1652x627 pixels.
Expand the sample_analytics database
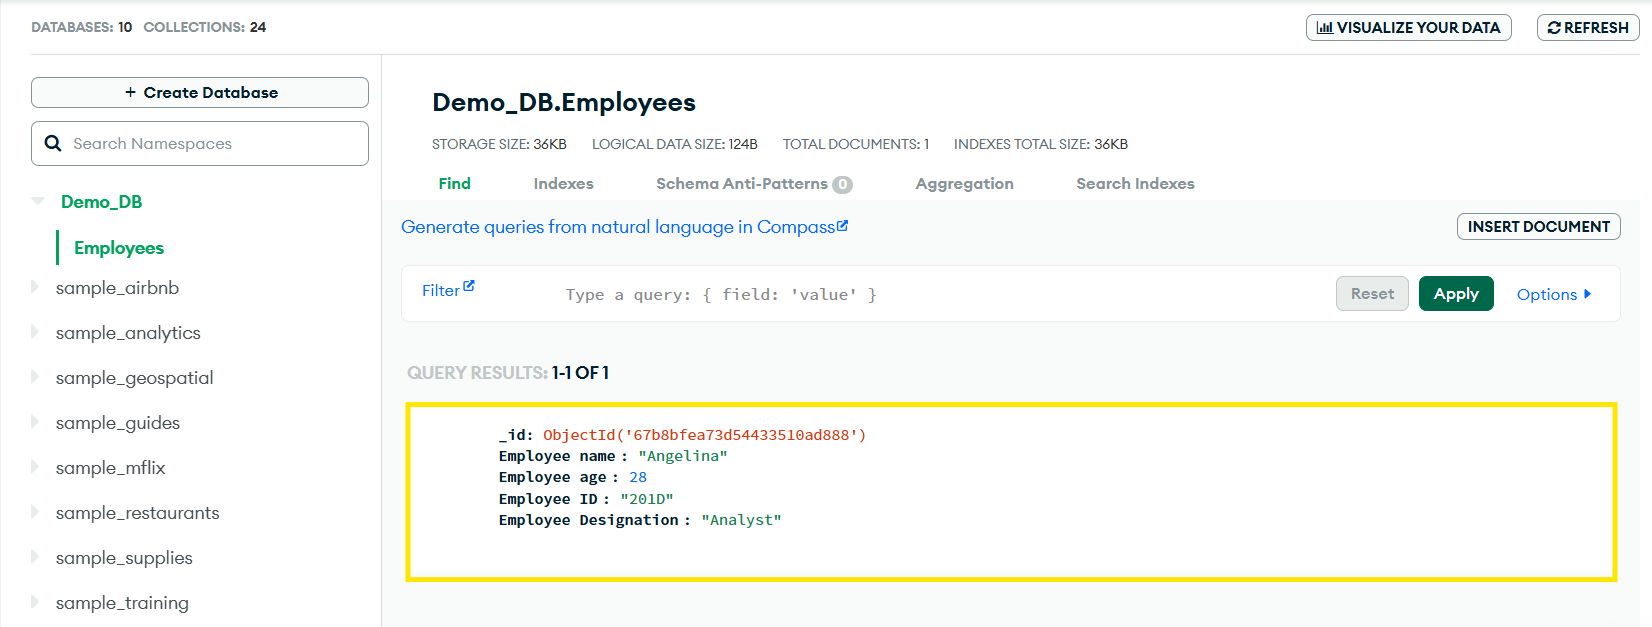(x=35, y=333)
